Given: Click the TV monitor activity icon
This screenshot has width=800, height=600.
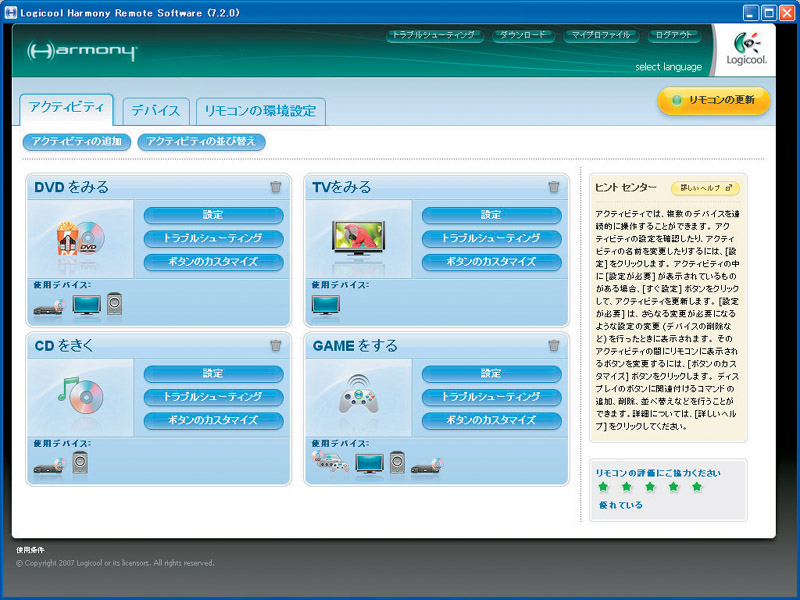Looking at the screenshot, I should (x=358, y=238).
